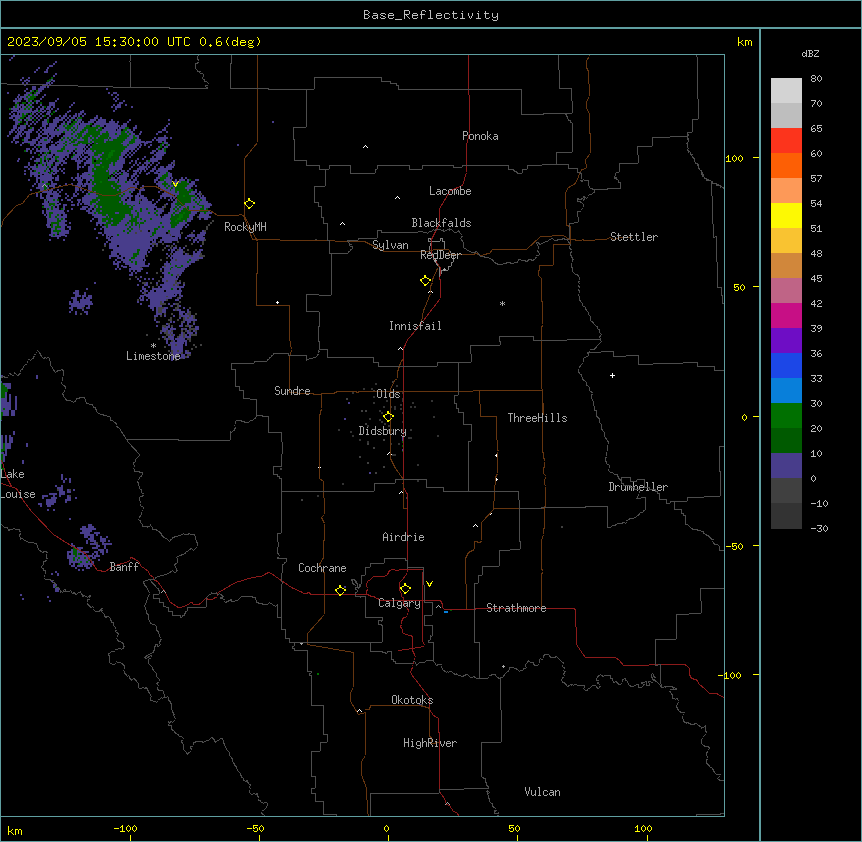Click the -30 value on the dBZ scale
This screenshot has height=842, width=862.
coord(819,528)
